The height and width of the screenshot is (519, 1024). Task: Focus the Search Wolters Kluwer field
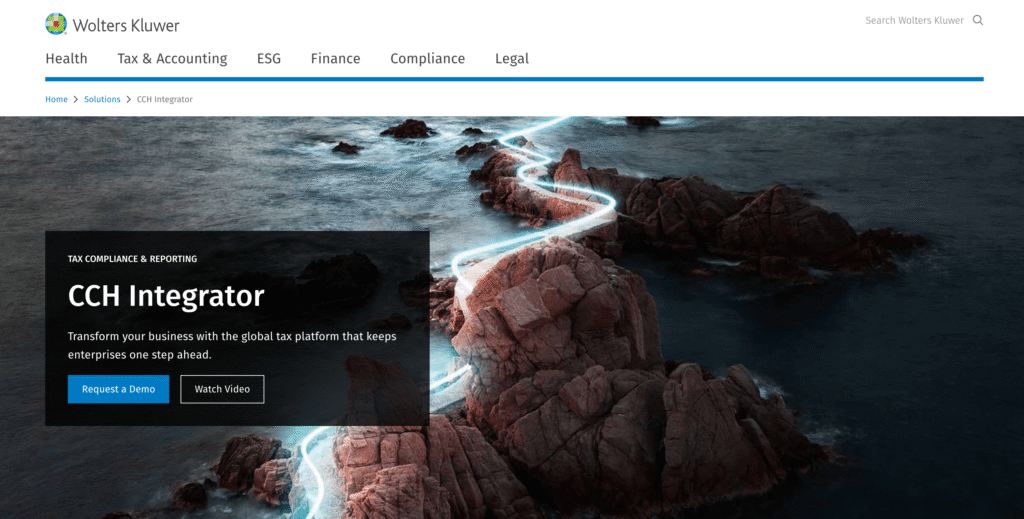coord(914,20)
